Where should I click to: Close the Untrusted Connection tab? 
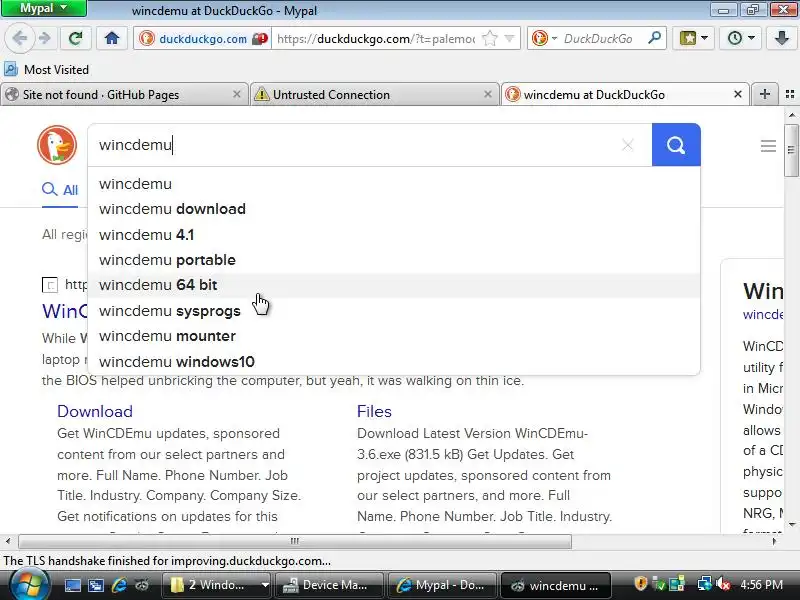[487, 94]
